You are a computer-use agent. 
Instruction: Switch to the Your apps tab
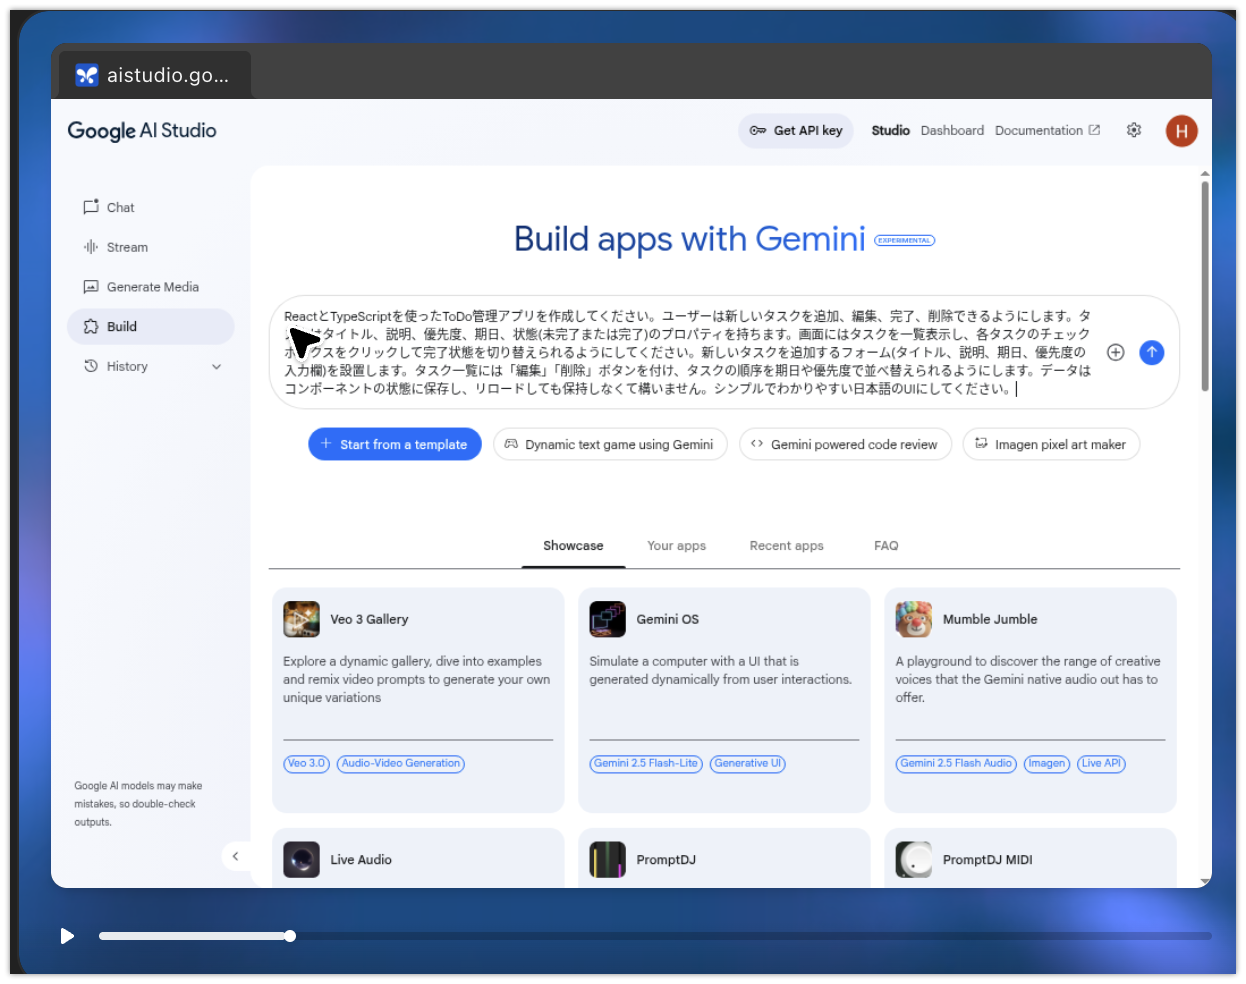(676, 546)
